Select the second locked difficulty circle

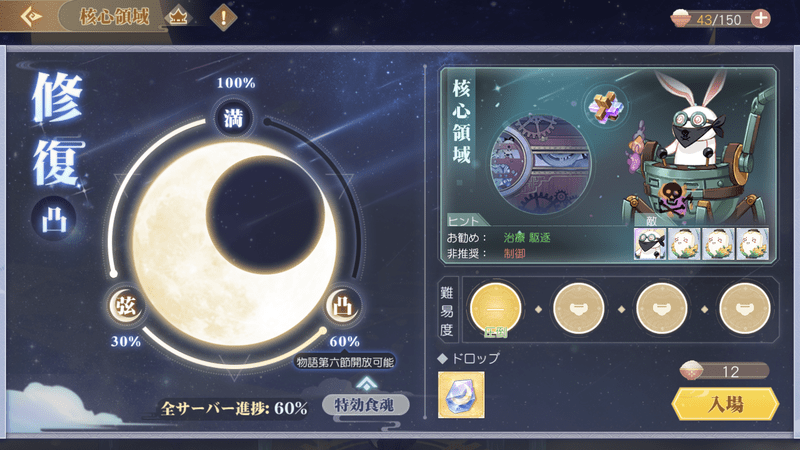[579, 309]
